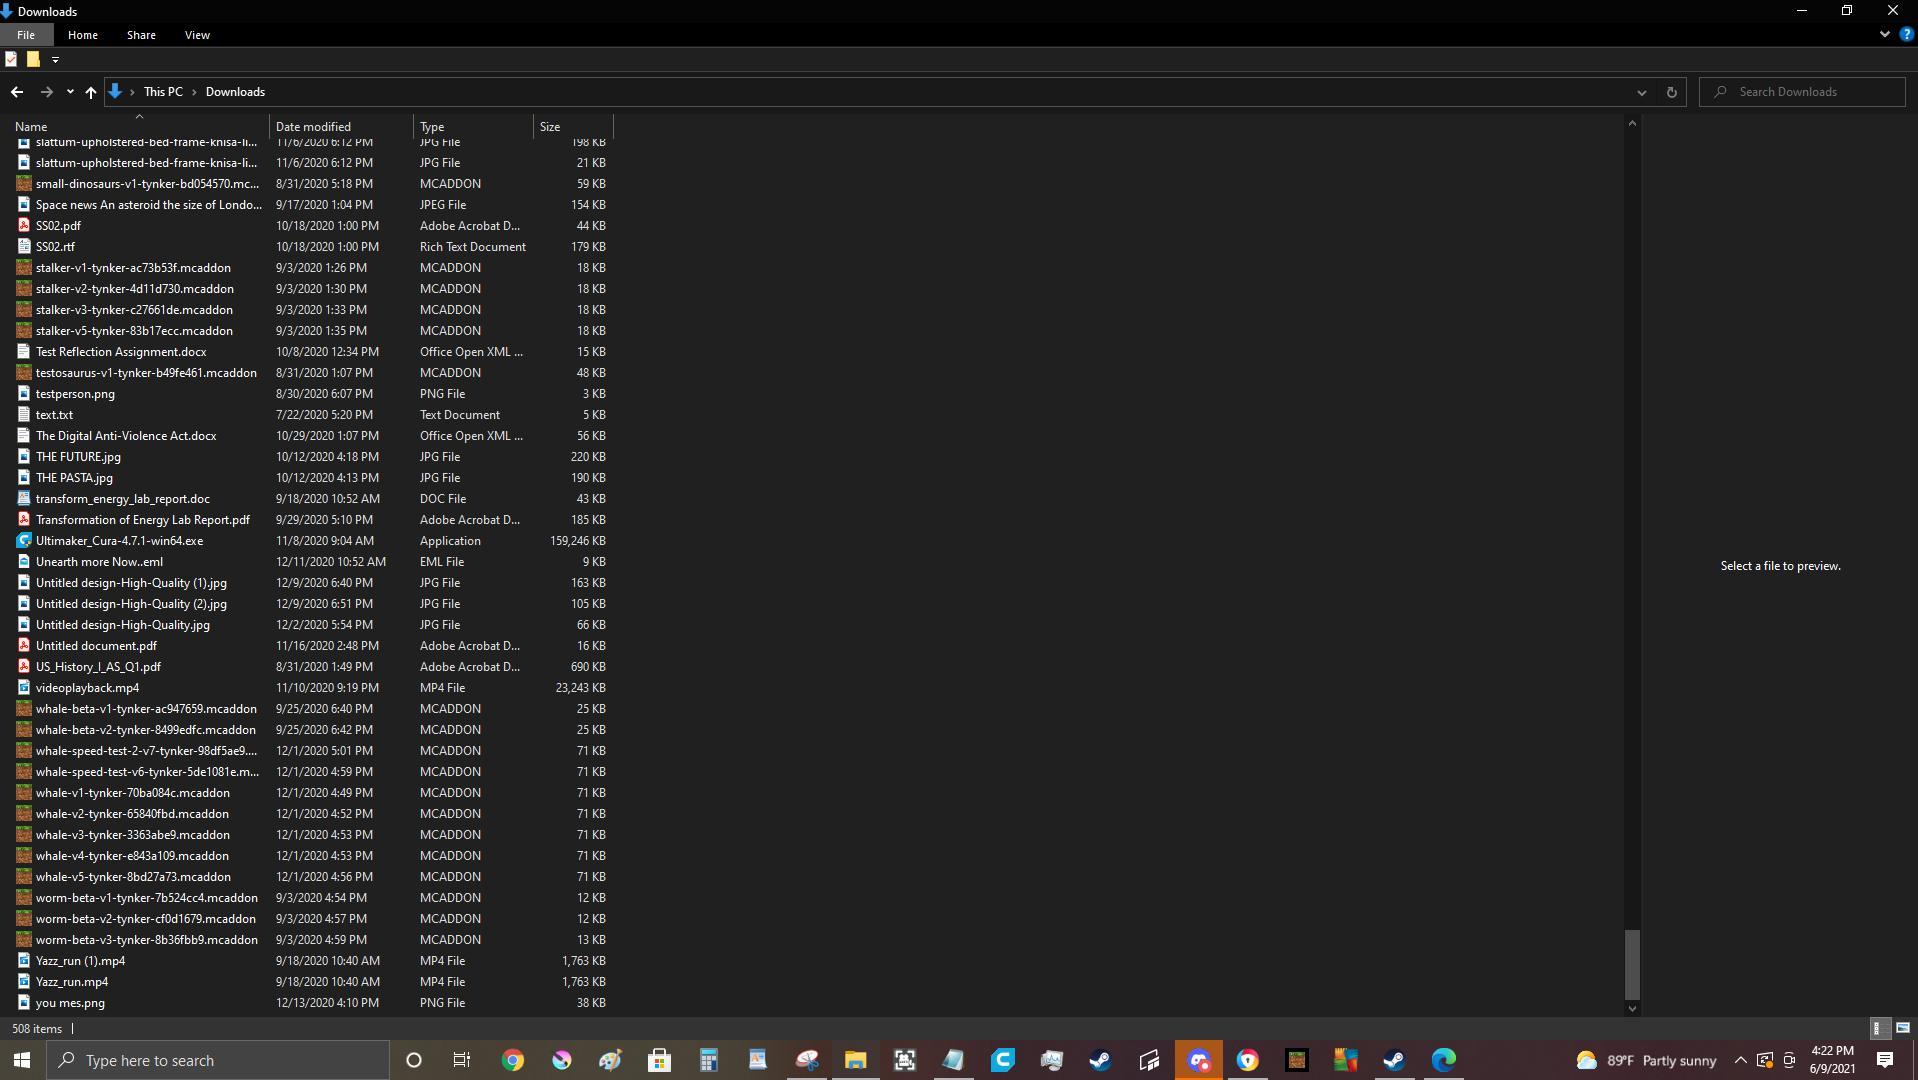
Task: Click the Properties quick access icon
Action: (11, 59)
